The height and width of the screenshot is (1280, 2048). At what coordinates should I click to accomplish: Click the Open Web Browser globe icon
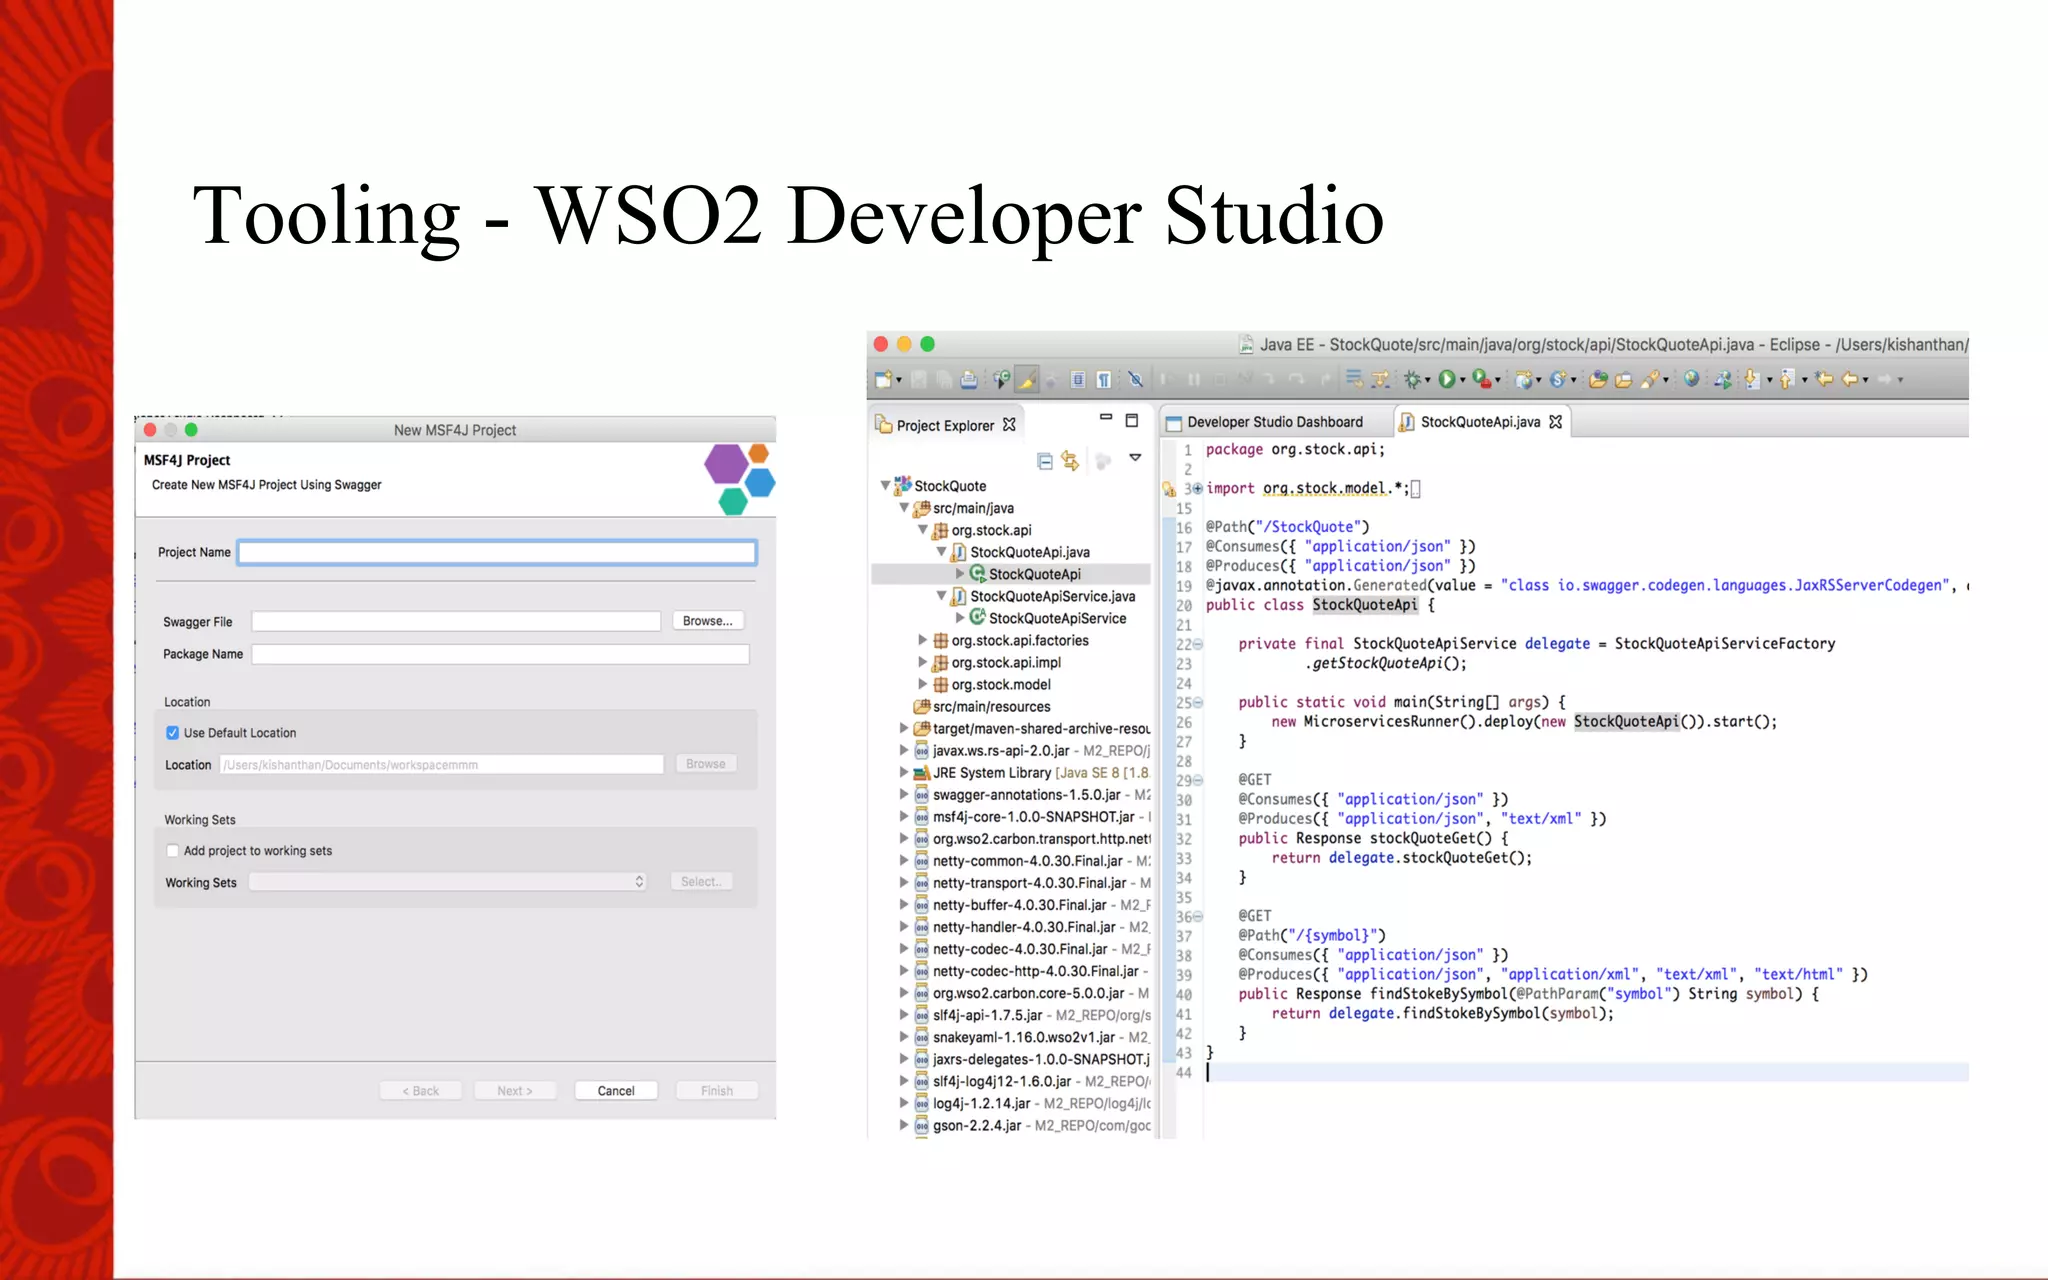point(1691,378)
